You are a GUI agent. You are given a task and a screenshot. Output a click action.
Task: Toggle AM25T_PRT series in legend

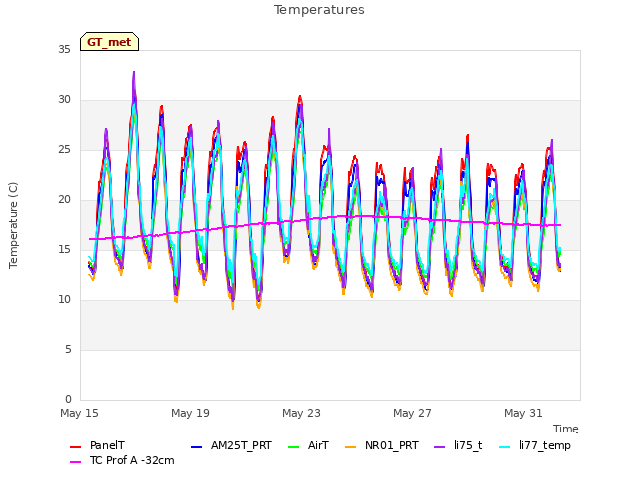tap(241, 445)
